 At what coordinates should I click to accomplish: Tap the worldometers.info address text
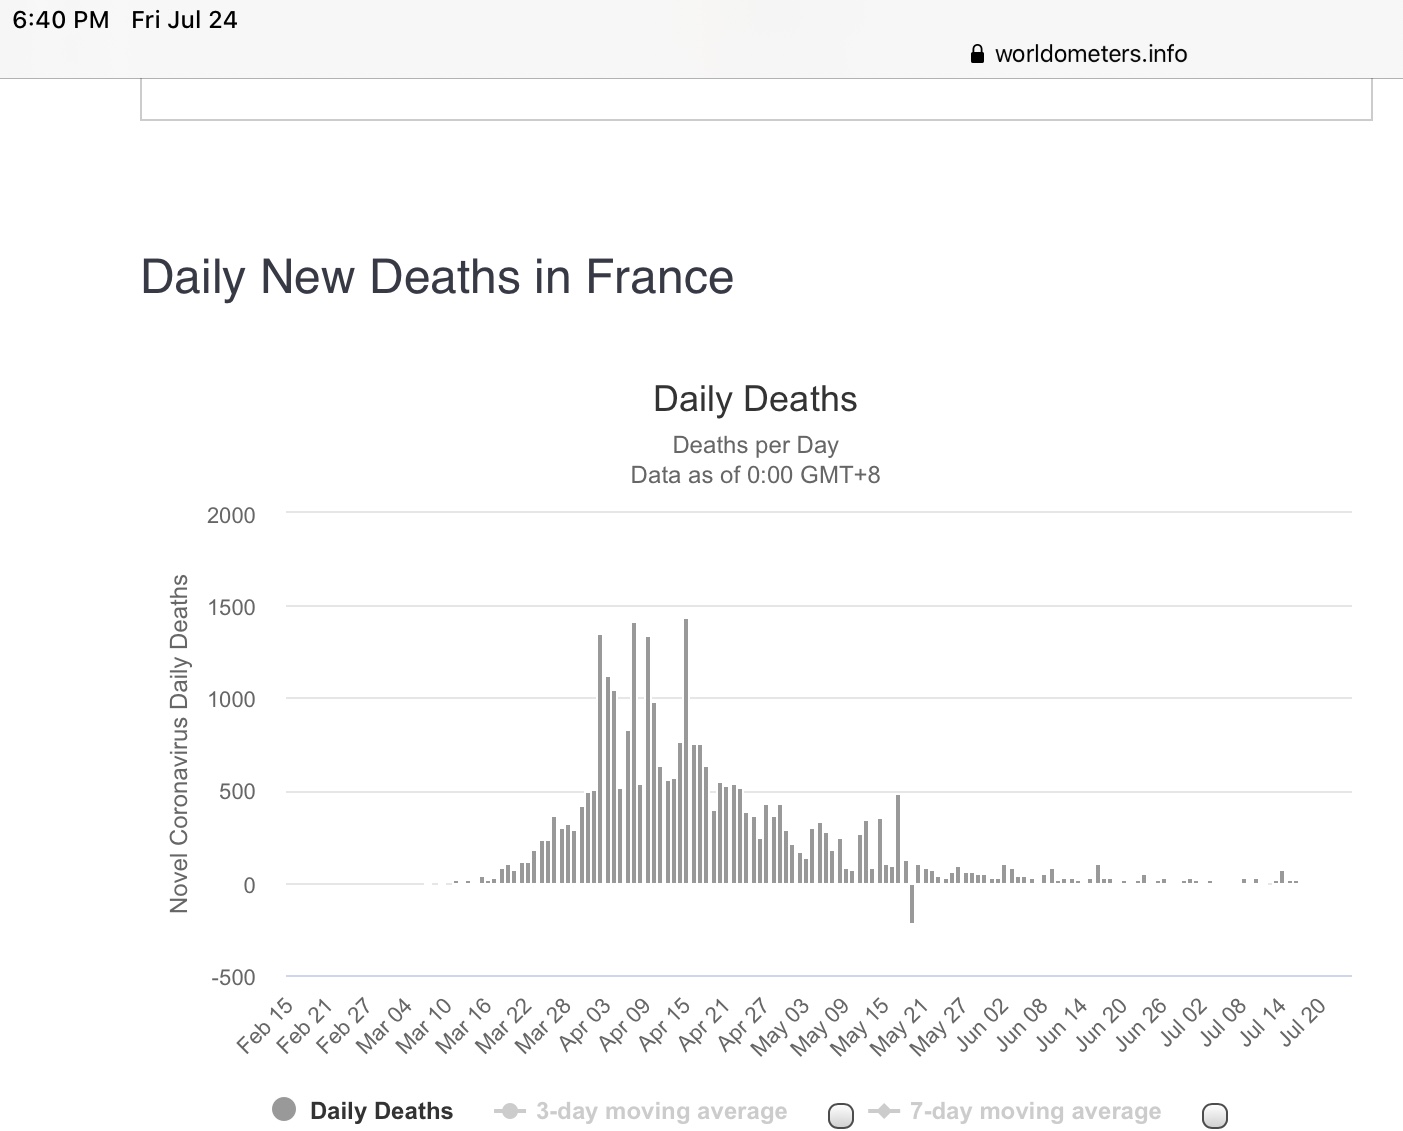pos(1090,54)
